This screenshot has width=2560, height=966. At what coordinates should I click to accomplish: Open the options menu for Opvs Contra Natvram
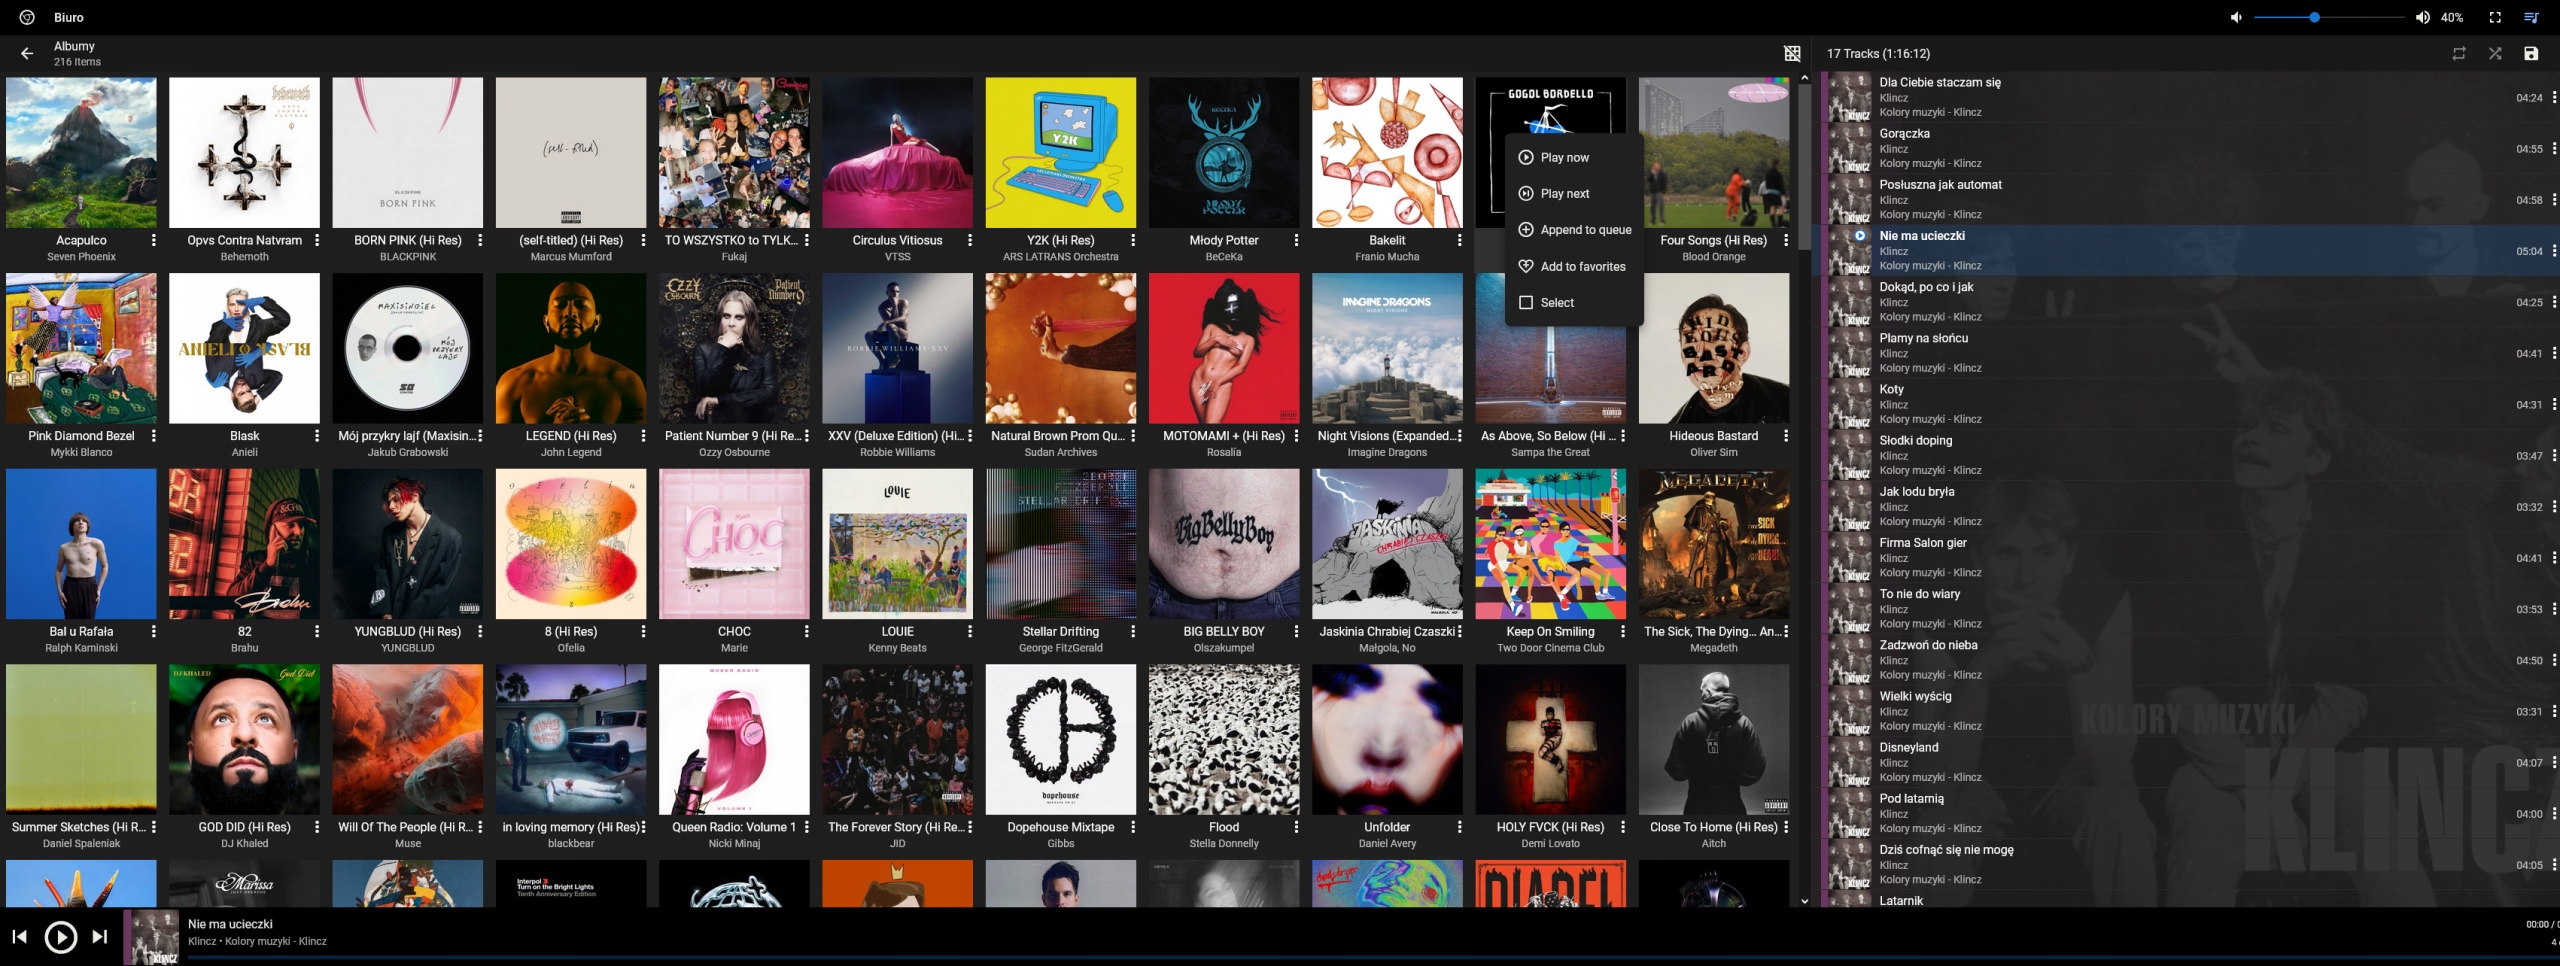317,240
